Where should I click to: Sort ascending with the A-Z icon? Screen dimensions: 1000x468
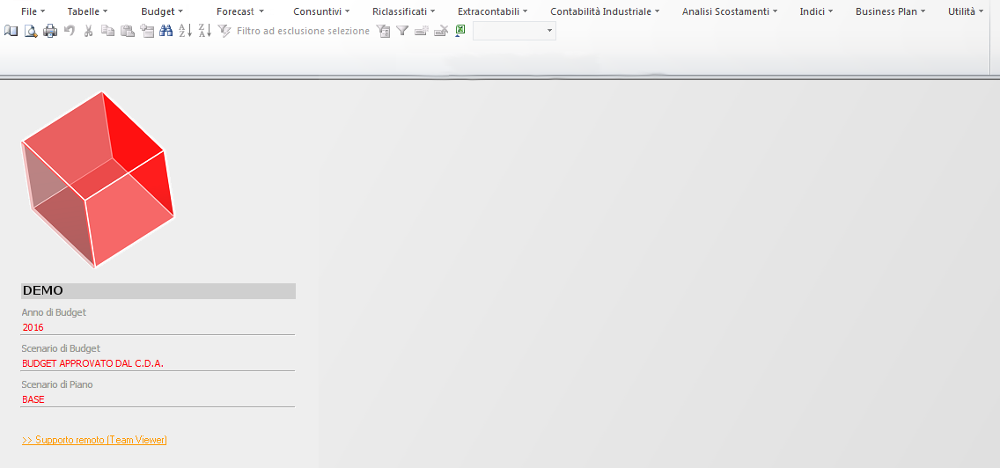[185, 31]
